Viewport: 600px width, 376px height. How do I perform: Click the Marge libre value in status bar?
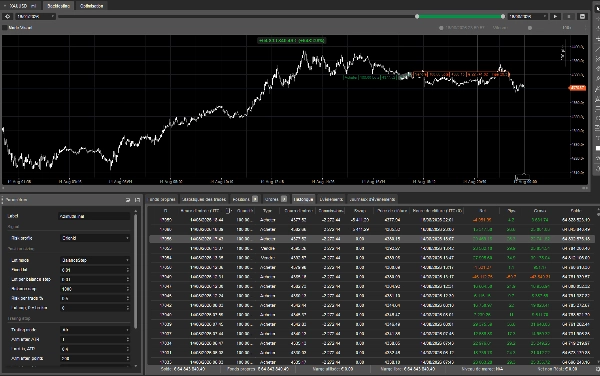point(419,369)
